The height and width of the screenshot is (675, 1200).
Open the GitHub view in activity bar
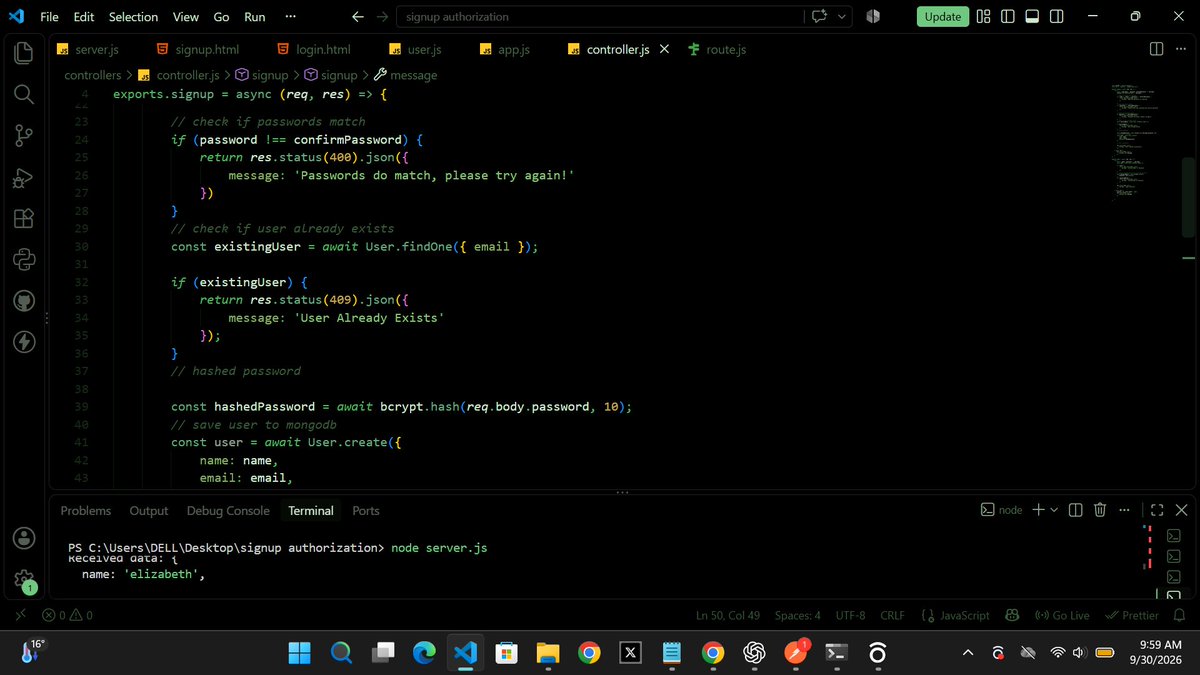(x=24, y=301)
